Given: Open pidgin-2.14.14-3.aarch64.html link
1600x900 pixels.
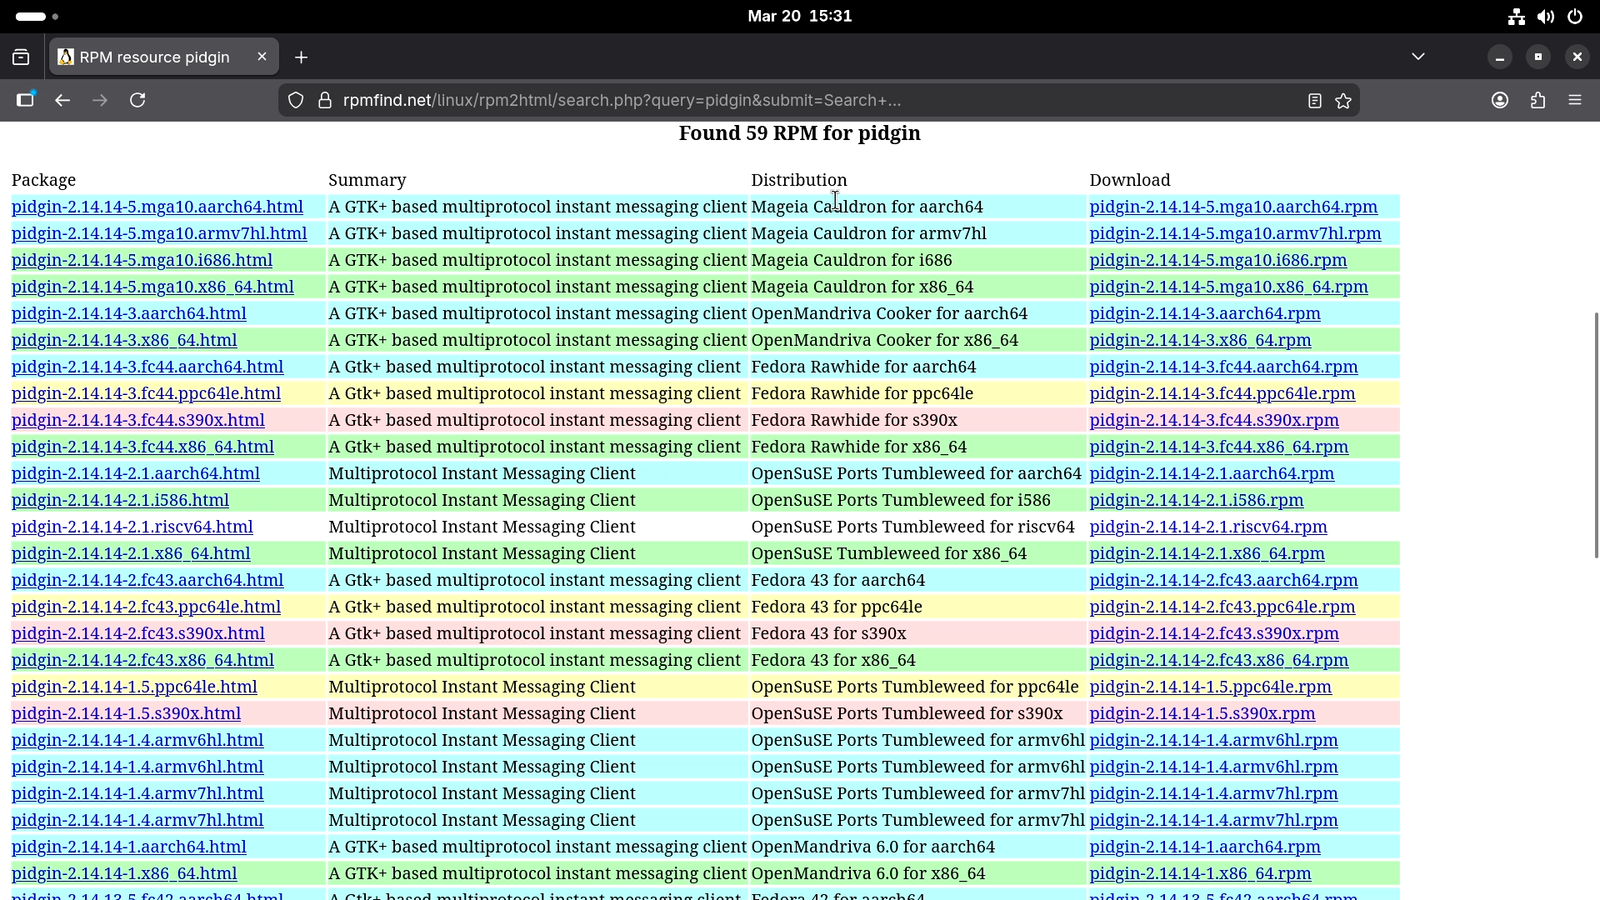Looking at the screenshot, I should pos(129,313).
